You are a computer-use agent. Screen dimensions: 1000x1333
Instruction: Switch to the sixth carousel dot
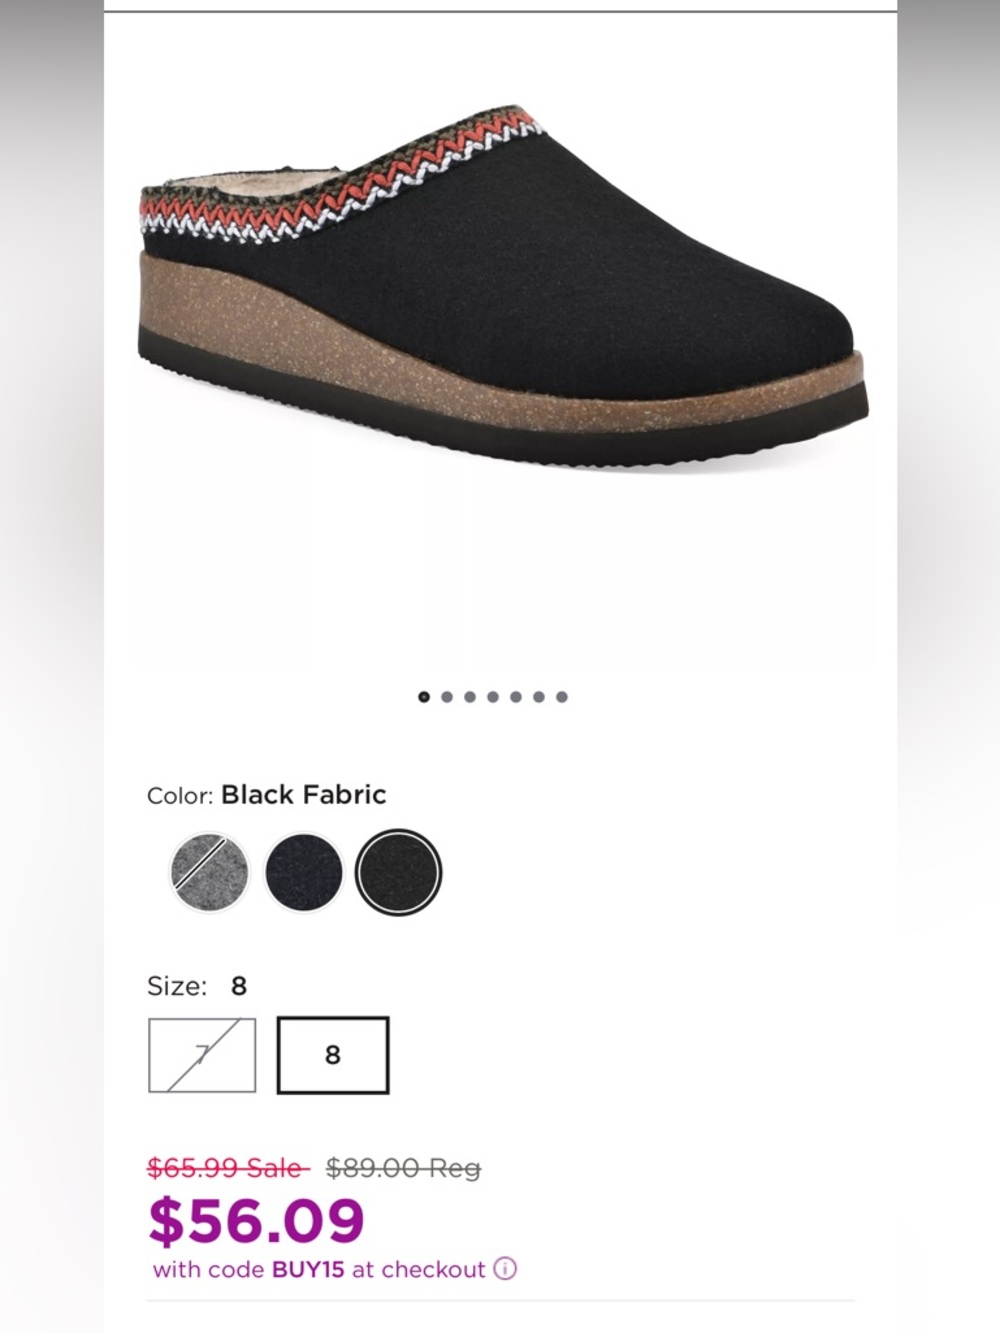[539, 697]
